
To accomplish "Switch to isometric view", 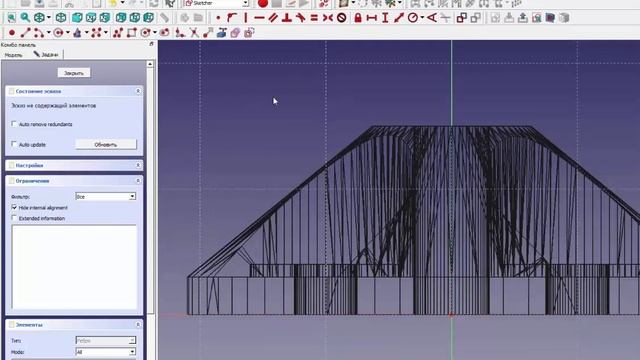I will (61, 18).
